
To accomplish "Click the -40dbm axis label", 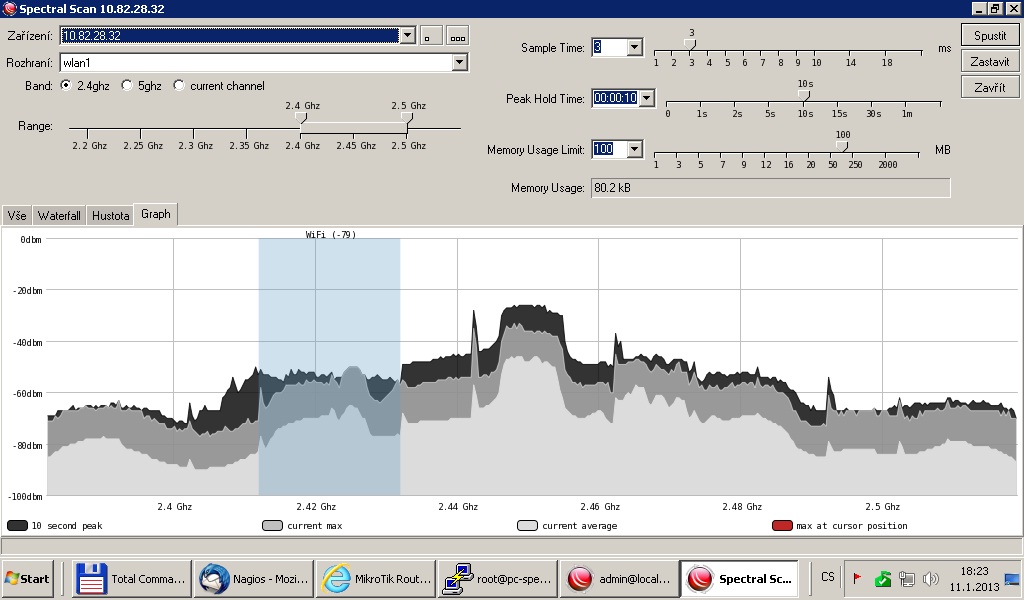I will click(x=27, y=342).
